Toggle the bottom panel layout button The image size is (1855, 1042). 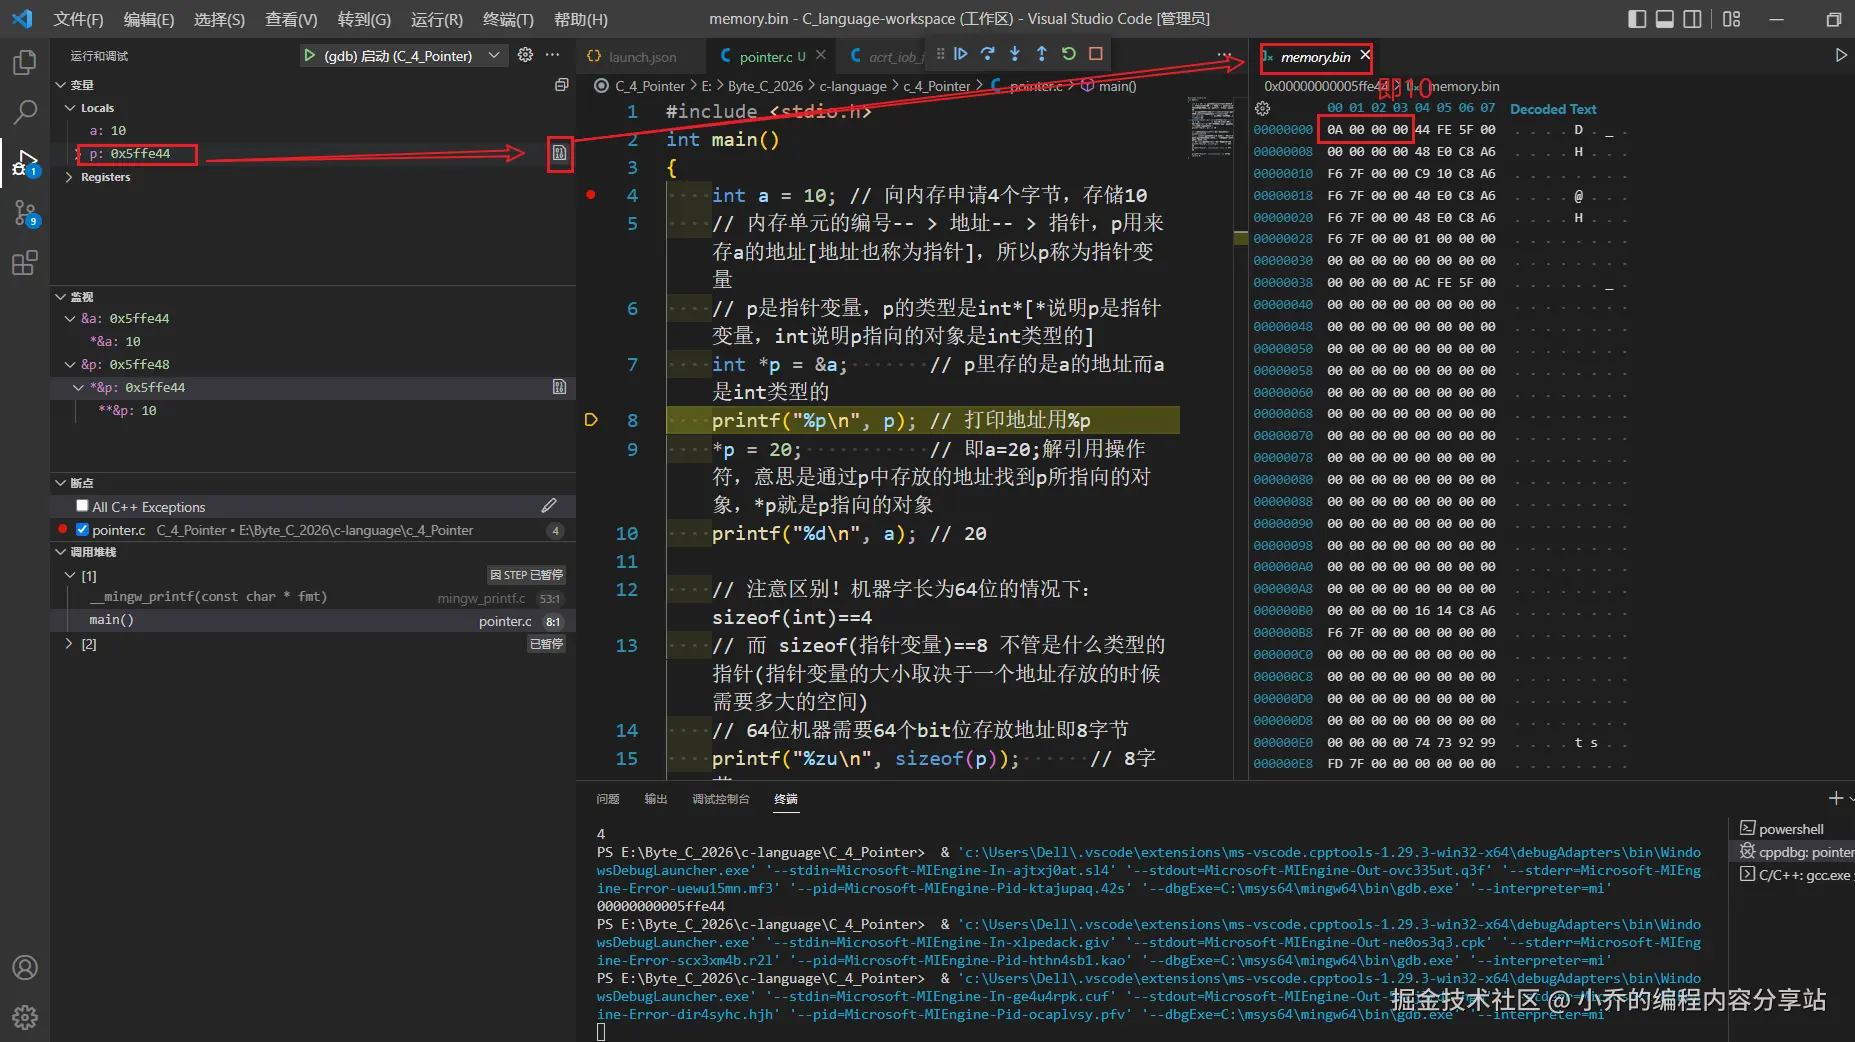click(1665, 19)
